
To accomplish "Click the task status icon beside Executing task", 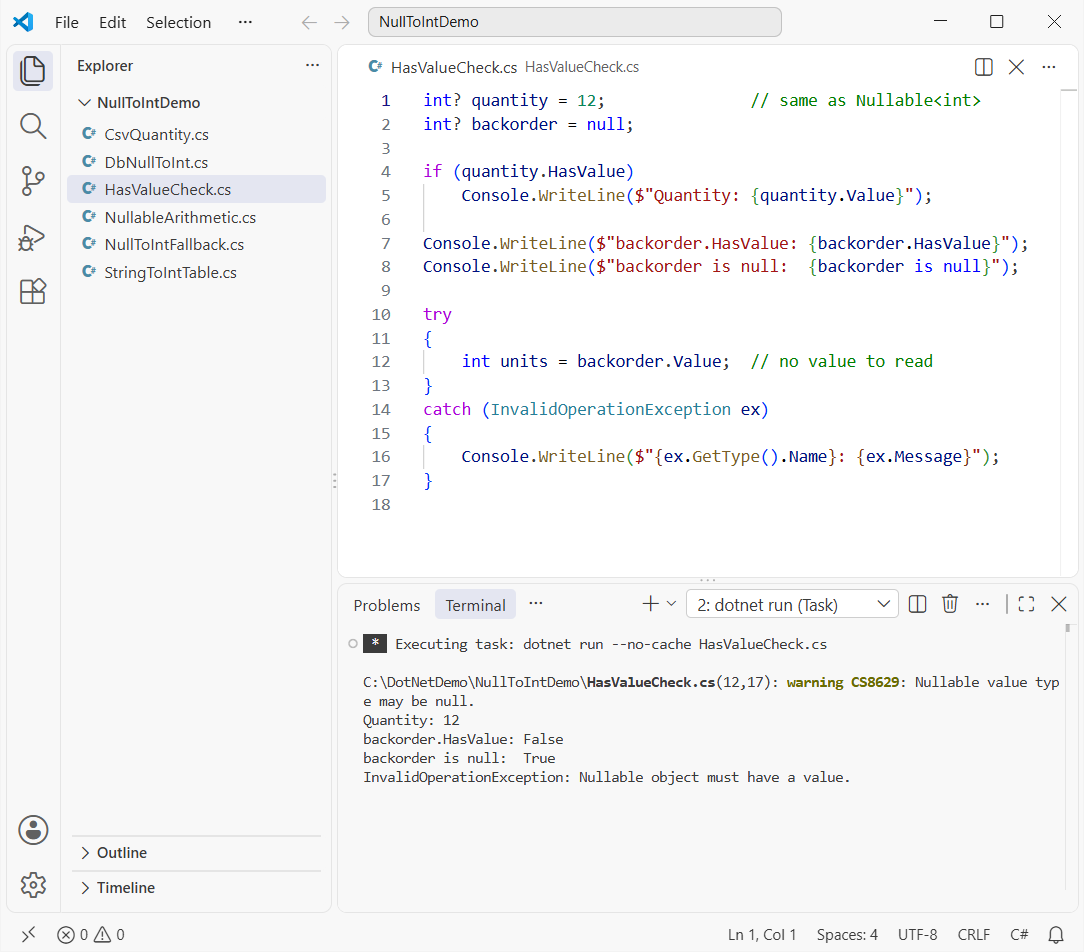I will pos(353,644).
